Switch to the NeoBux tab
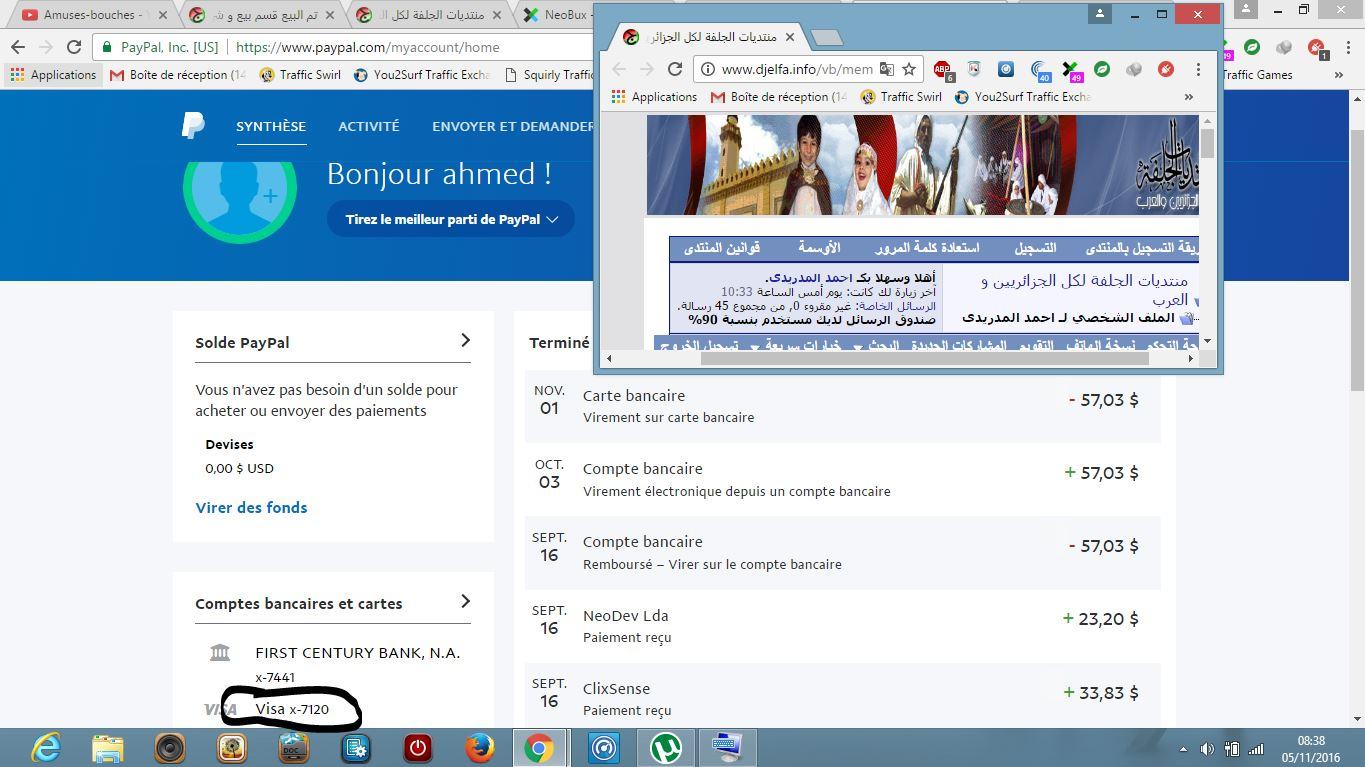The height and width of the screenshot is (767, 1365). click(565, 15)
